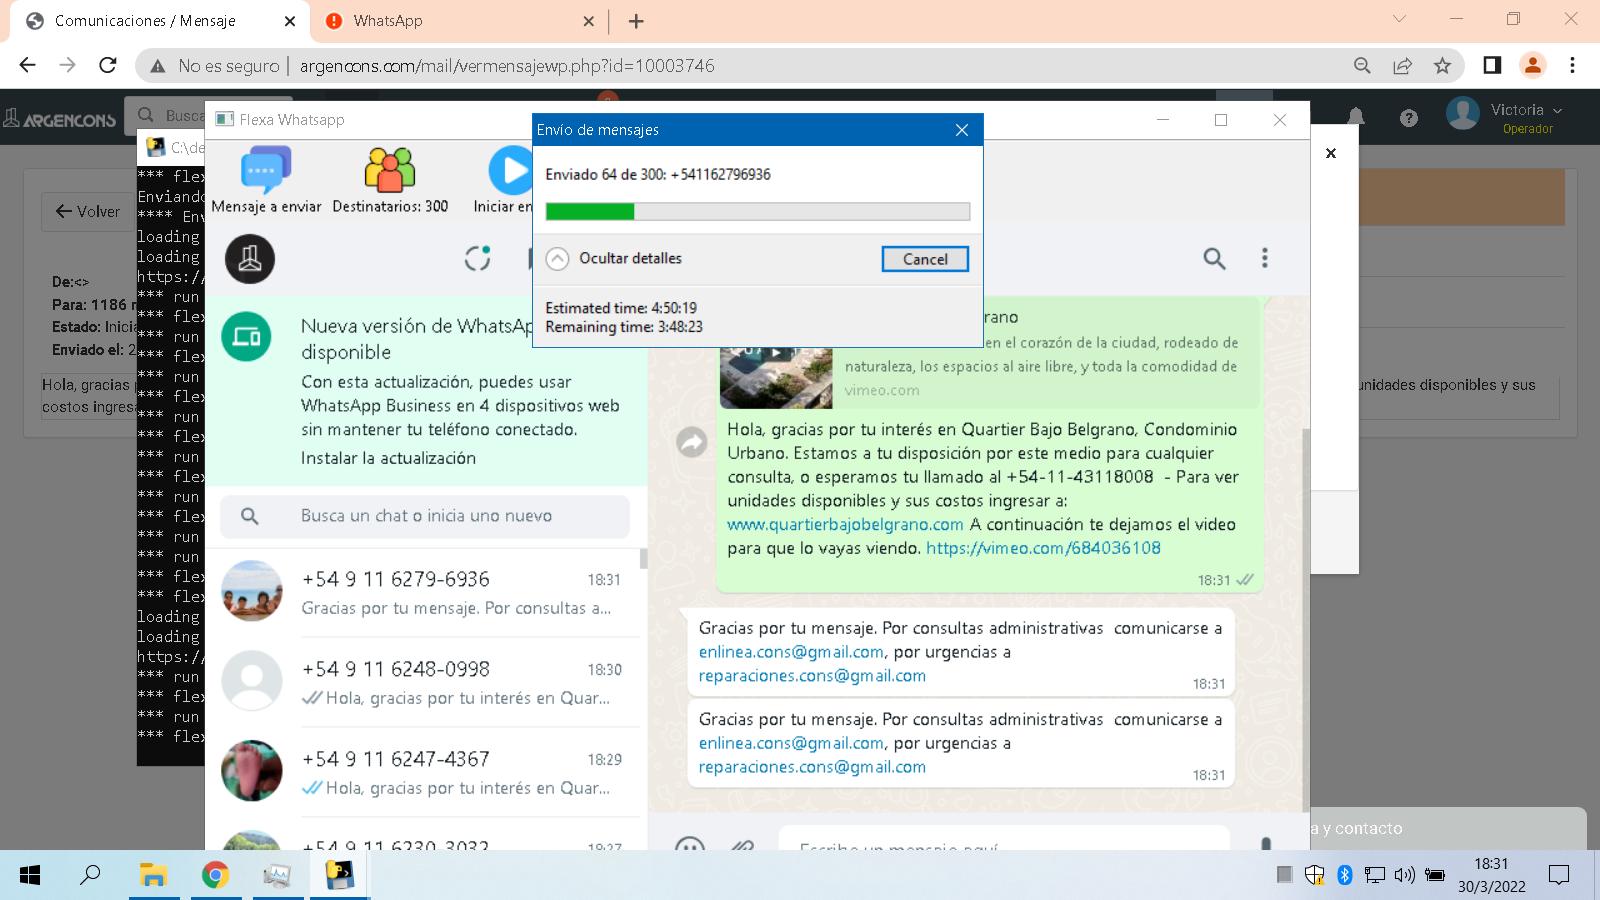Open chat +54 9 11 6248-0998
The image size is (1600, 900).
pyautogui.click(x=425, y=682)
